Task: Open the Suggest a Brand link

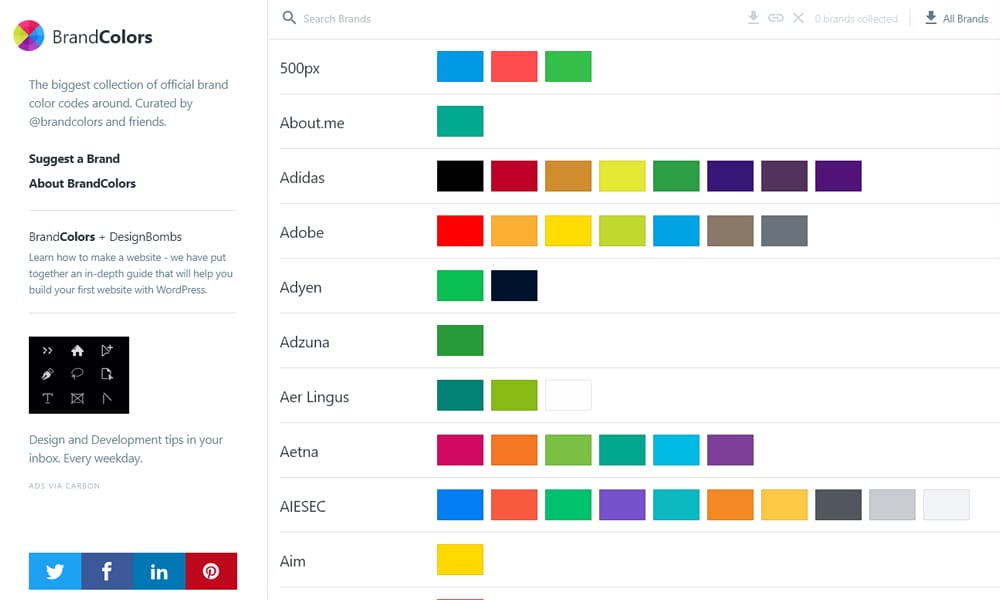Action: 74,158
